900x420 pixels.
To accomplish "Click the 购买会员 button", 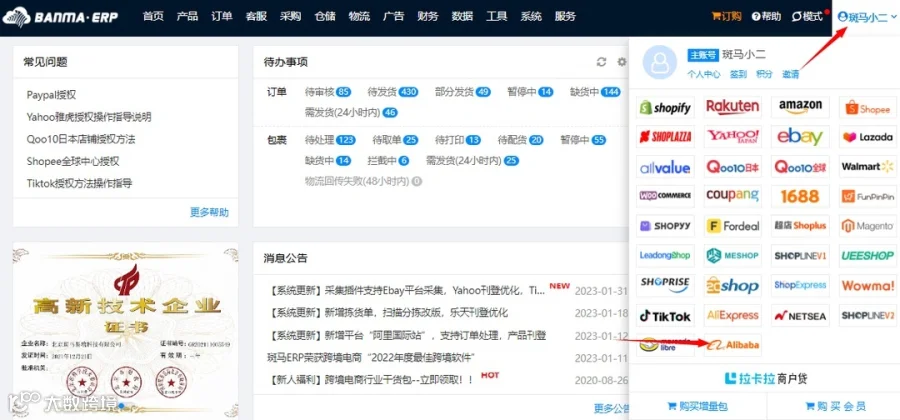I will point(835,406).
